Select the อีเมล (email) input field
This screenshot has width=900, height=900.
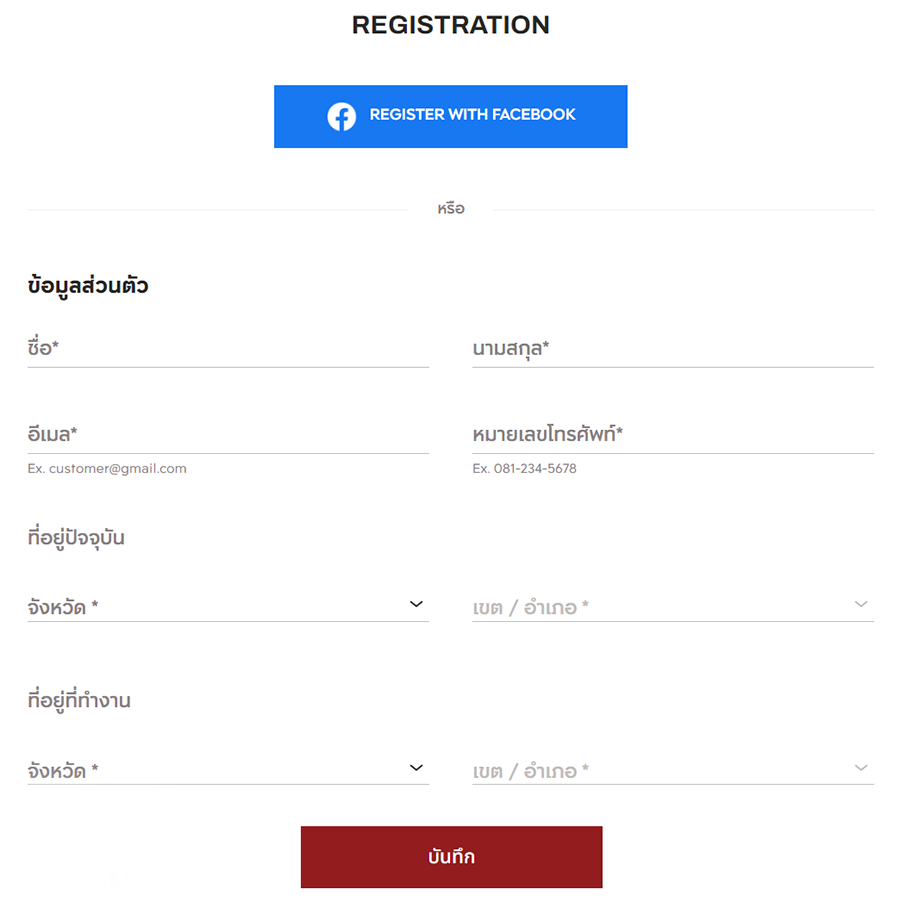point(228,435)
